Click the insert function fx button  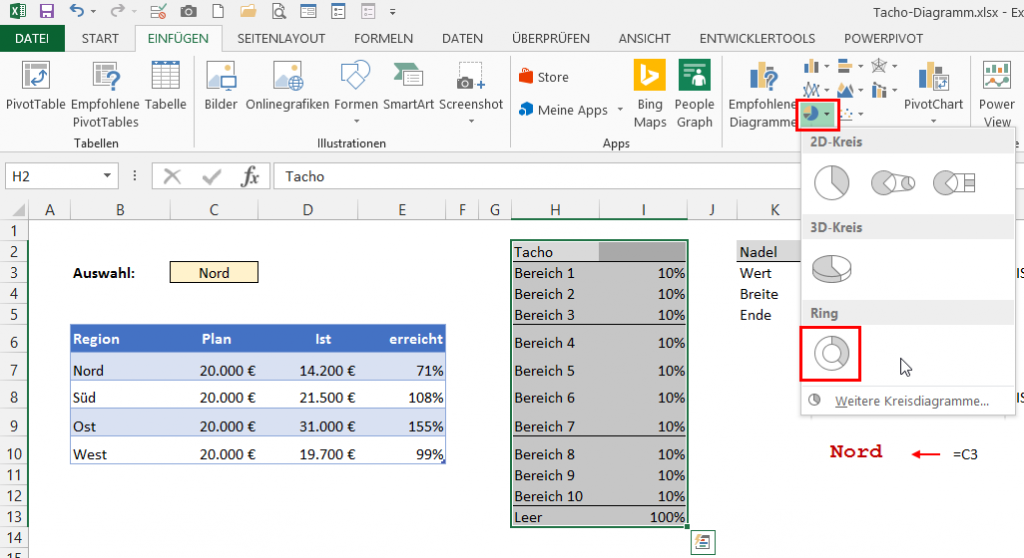250,177
